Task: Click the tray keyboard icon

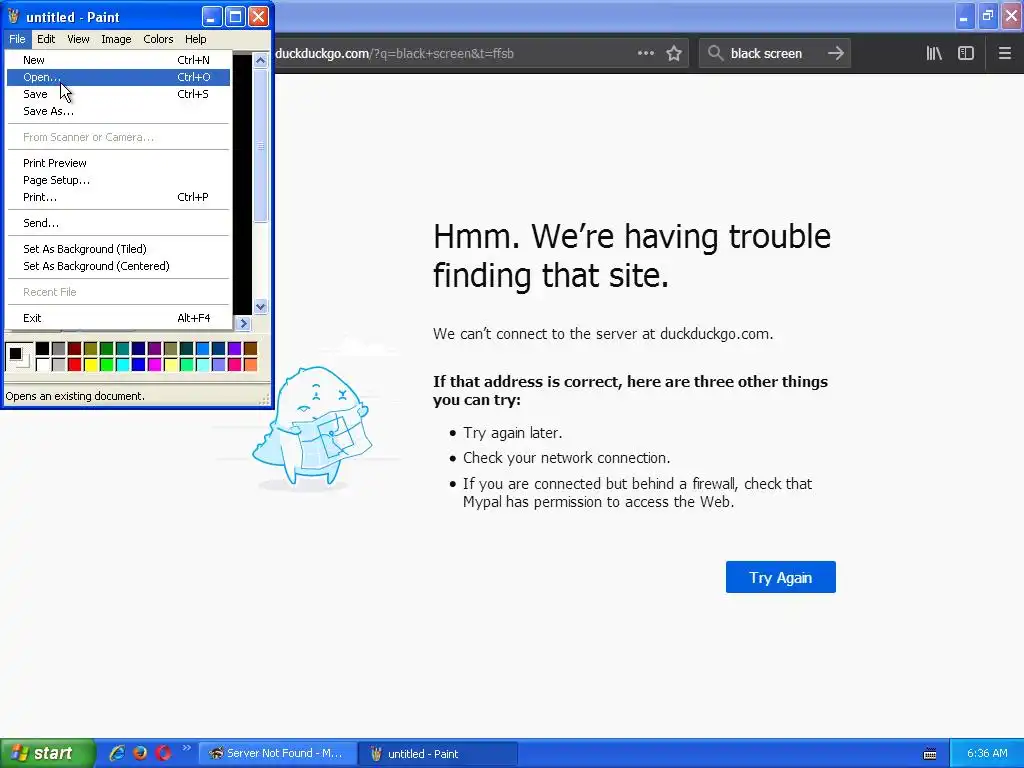Action: coord(930,754)
